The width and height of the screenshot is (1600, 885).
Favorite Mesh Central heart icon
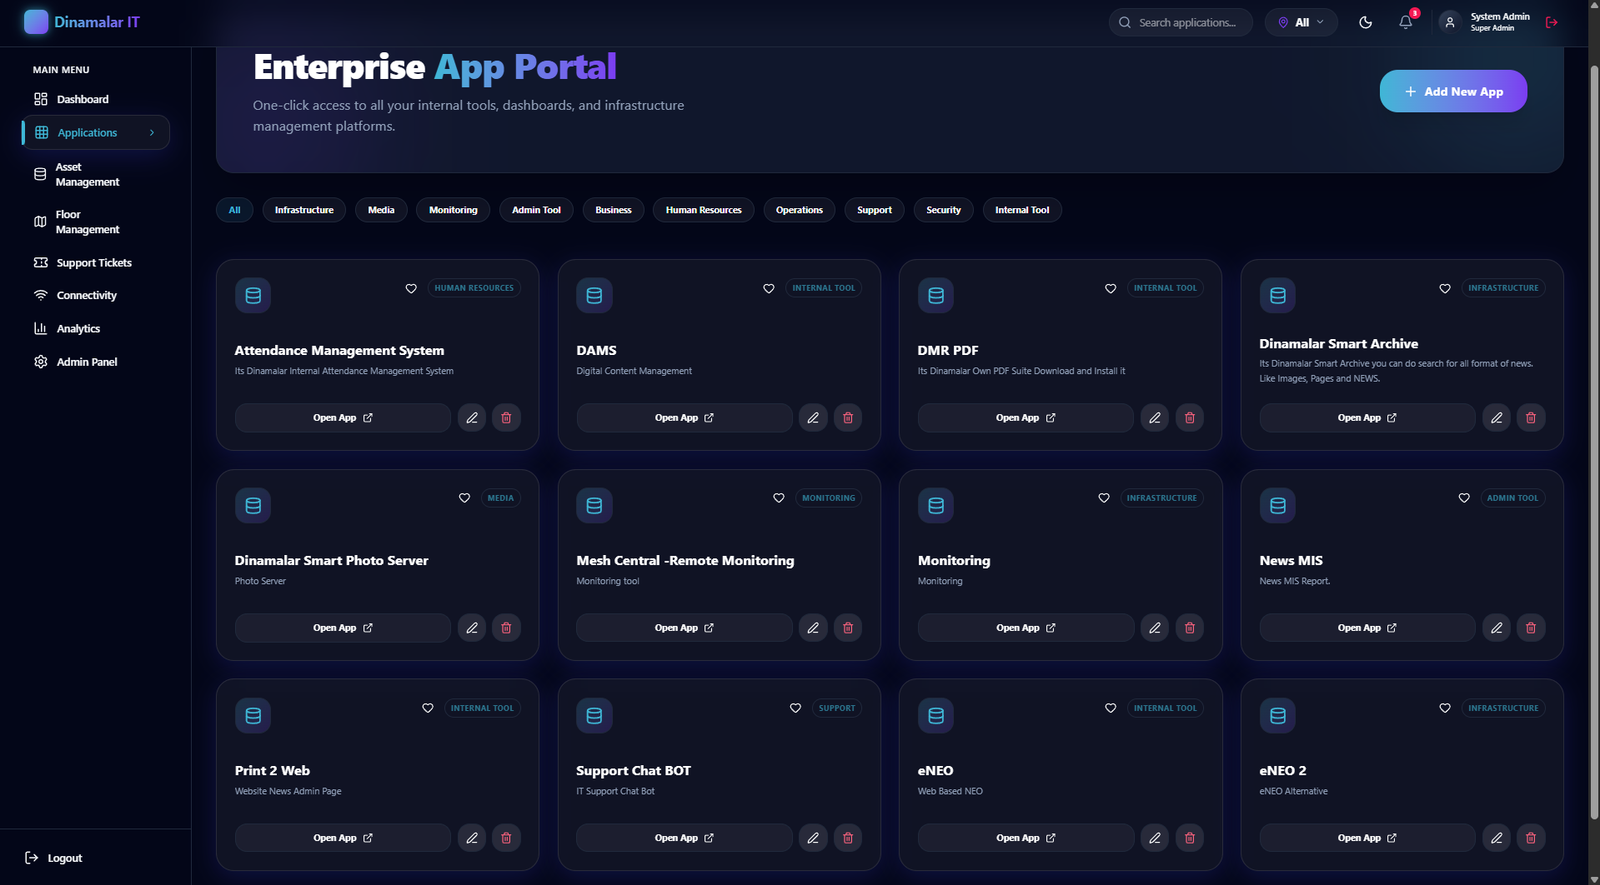click(x=779, y=498)
